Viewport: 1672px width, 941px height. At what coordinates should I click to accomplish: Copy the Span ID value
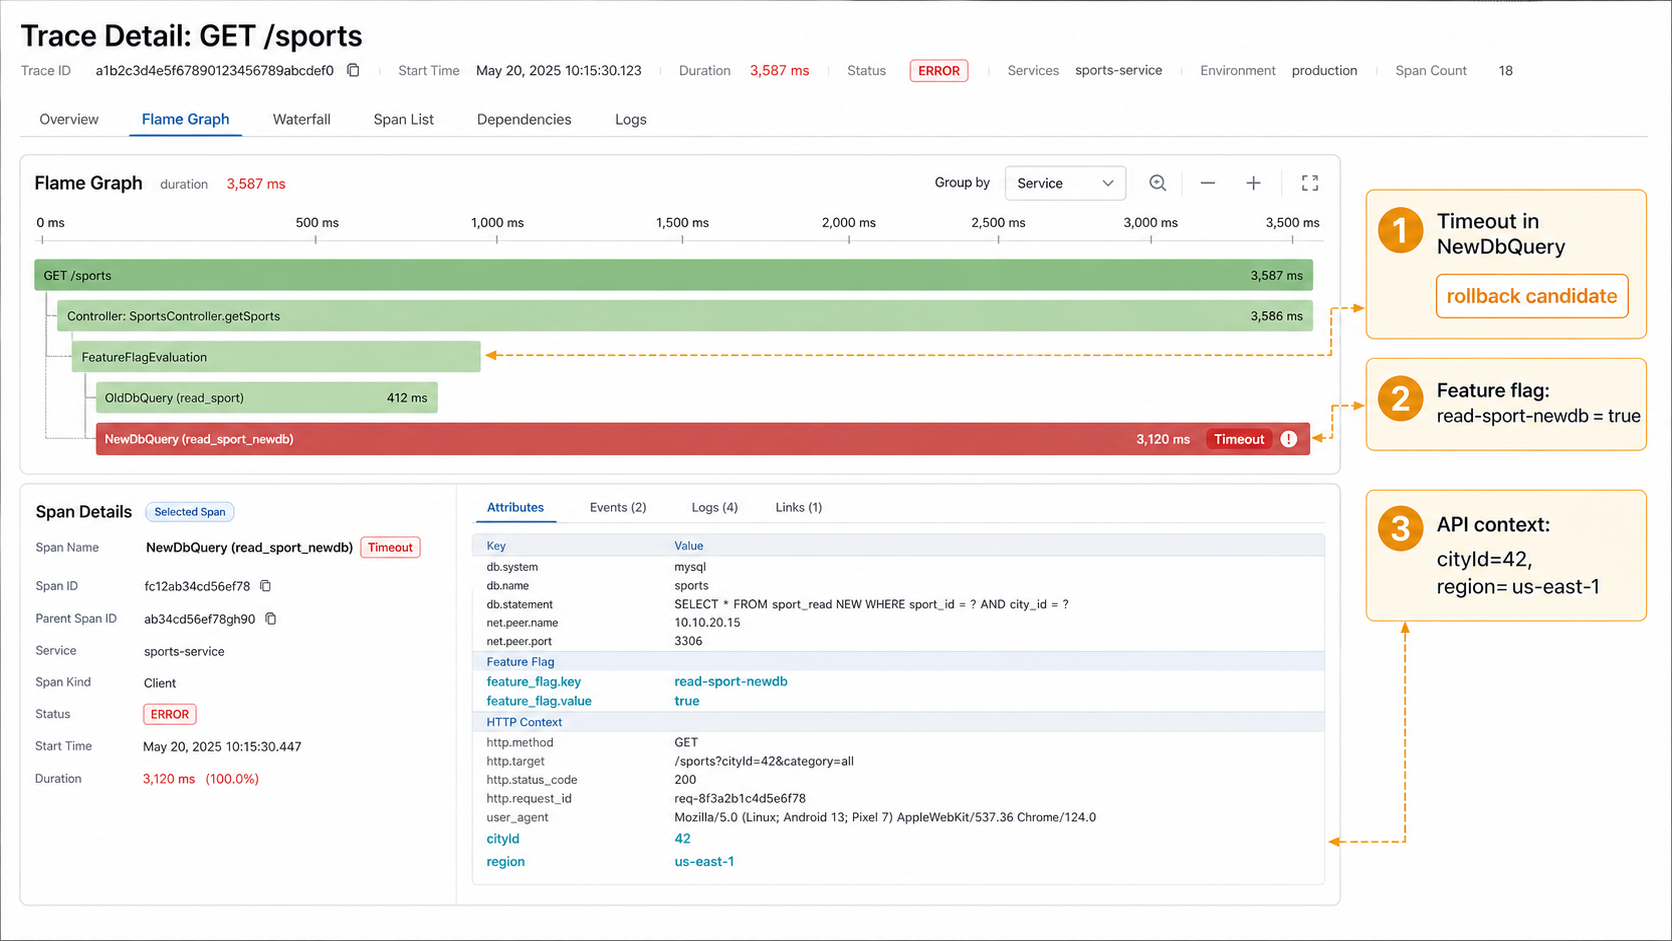tap(266, 586)
